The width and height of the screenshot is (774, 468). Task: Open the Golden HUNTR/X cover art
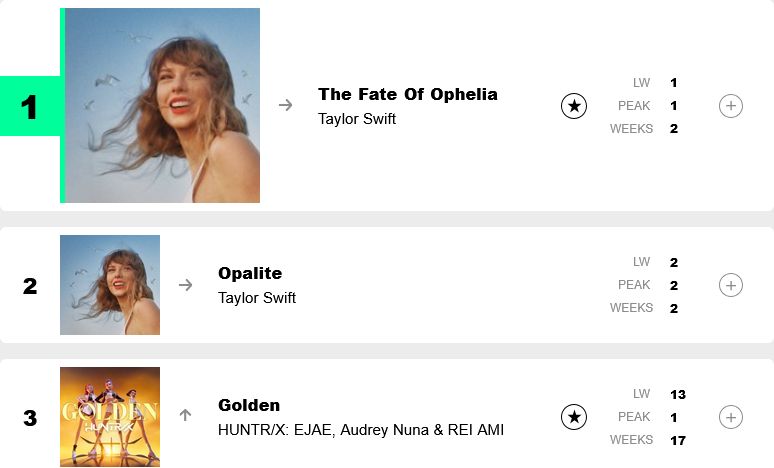[x=110, y=417]
